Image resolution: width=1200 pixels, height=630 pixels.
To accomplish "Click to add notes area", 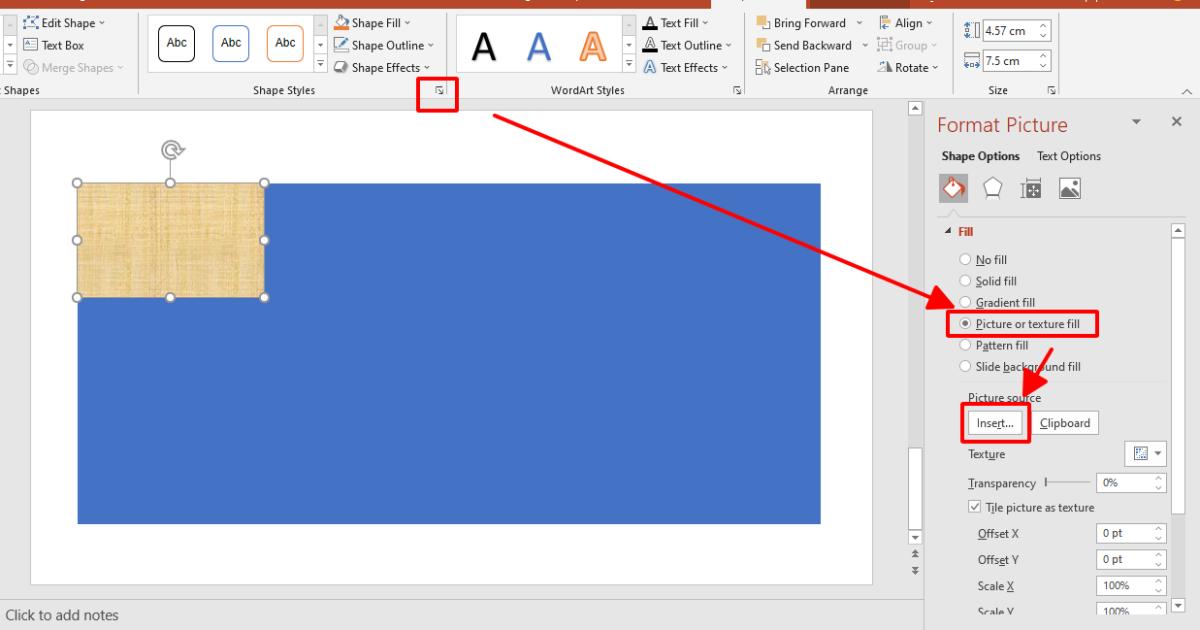I will (62, 615).
